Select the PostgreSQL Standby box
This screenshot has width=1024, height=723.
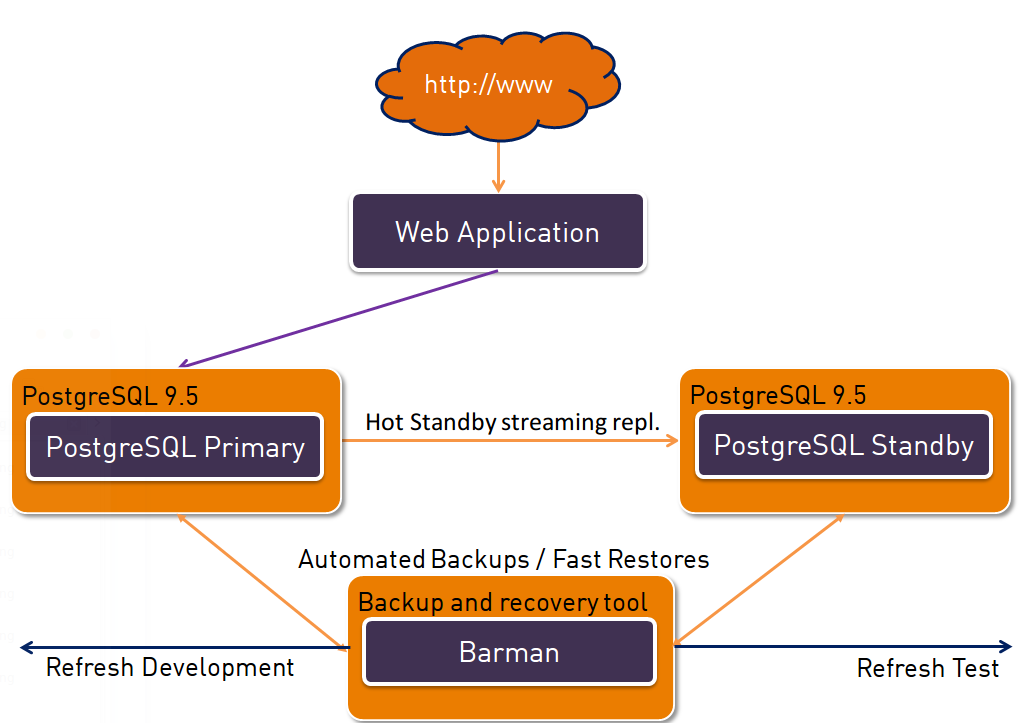(843, 444)
